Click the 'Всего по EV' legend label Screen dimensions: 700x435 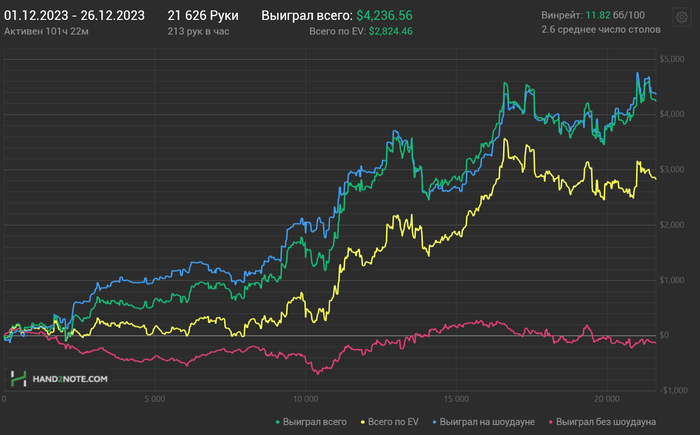(393, 422)
